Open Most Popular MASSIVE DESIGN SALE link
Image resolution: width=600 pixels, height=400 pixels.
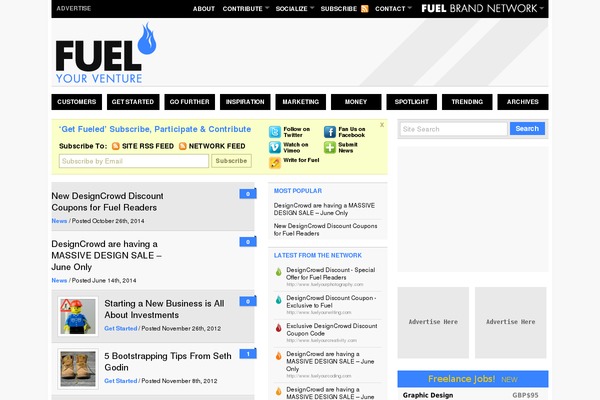pos(324,209)
